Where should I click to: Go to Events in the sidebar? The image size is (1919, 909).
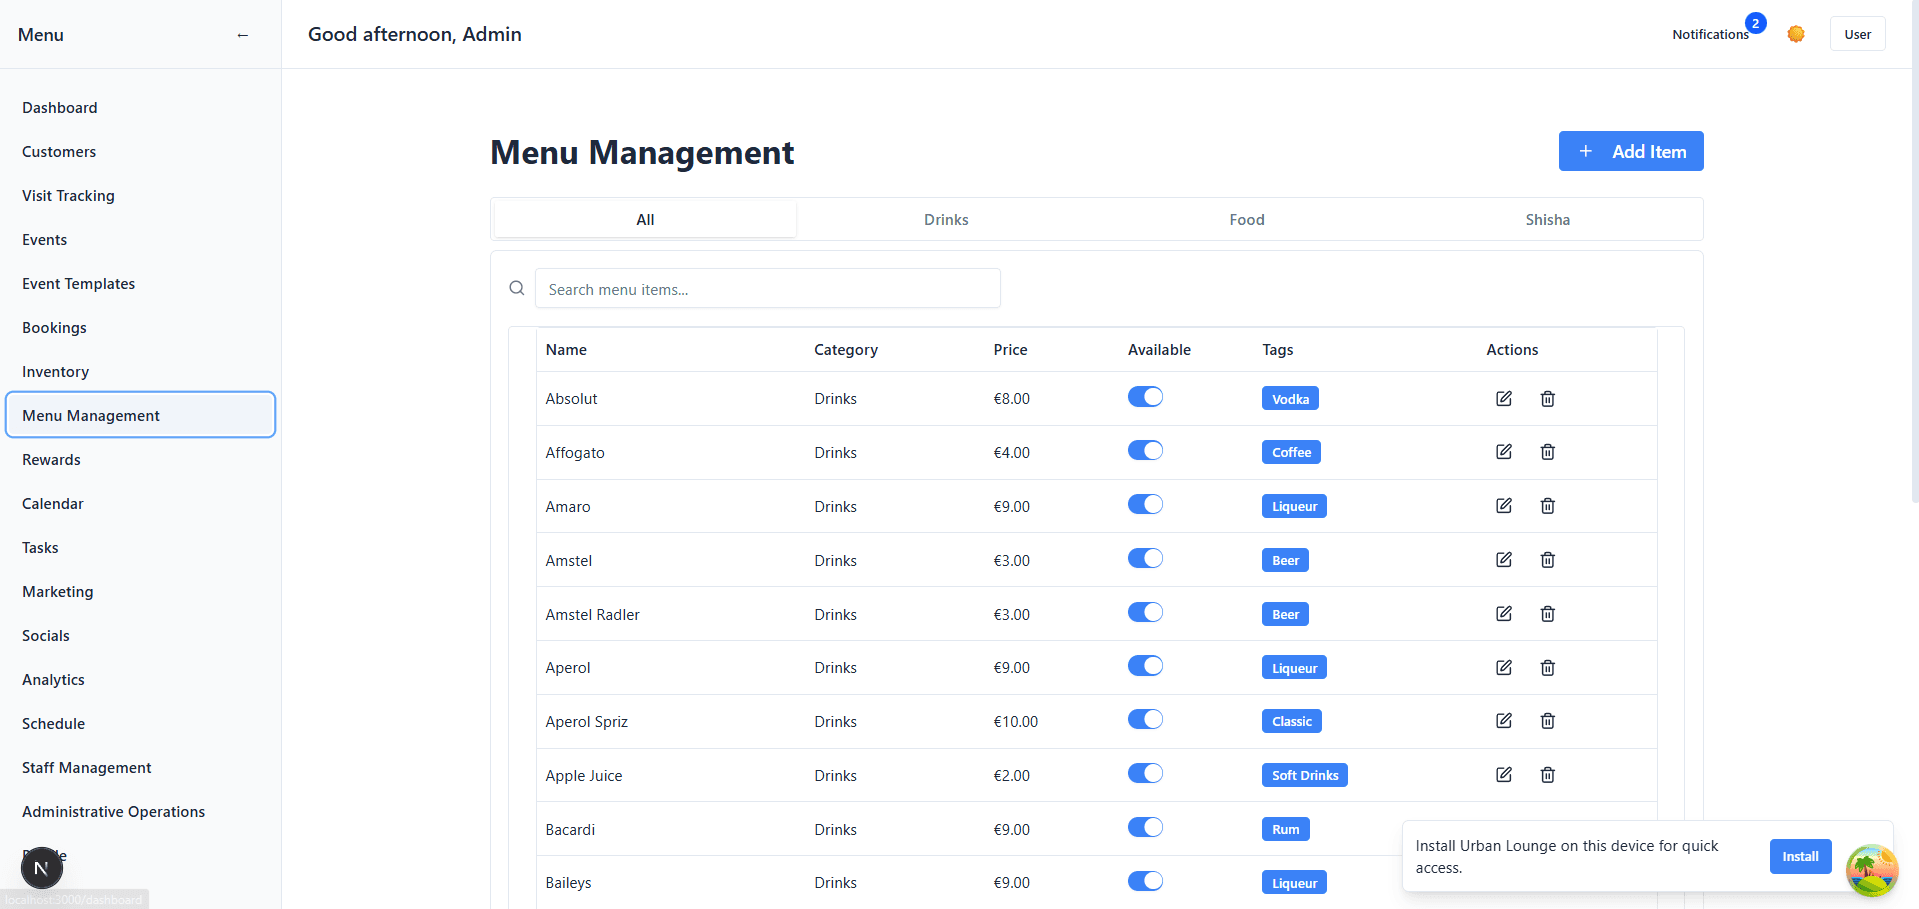(x=140, y=240)
